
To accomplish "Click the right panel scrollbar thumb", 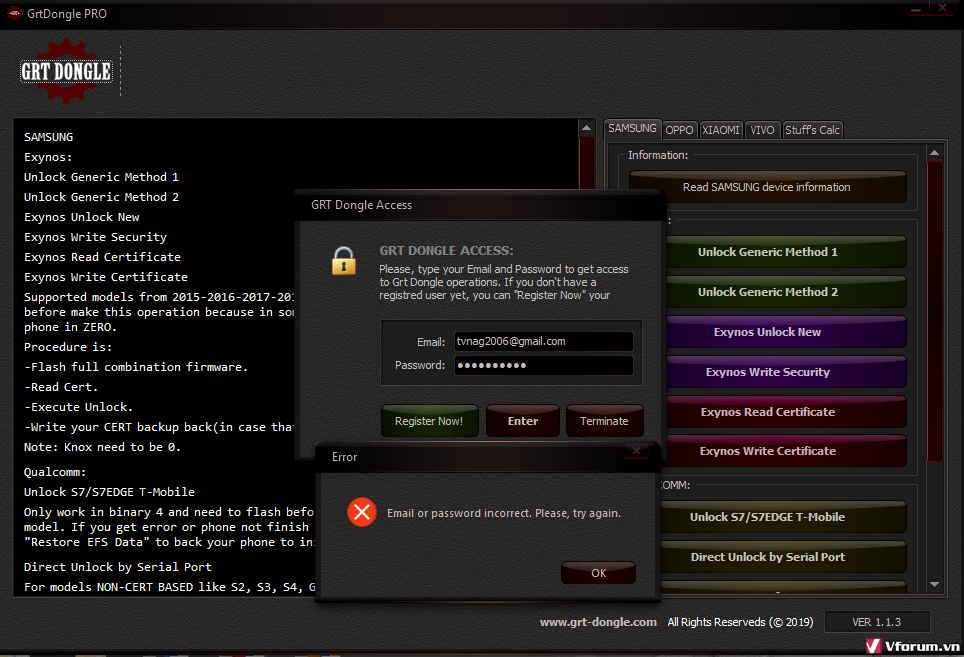I will coord(934,310).
